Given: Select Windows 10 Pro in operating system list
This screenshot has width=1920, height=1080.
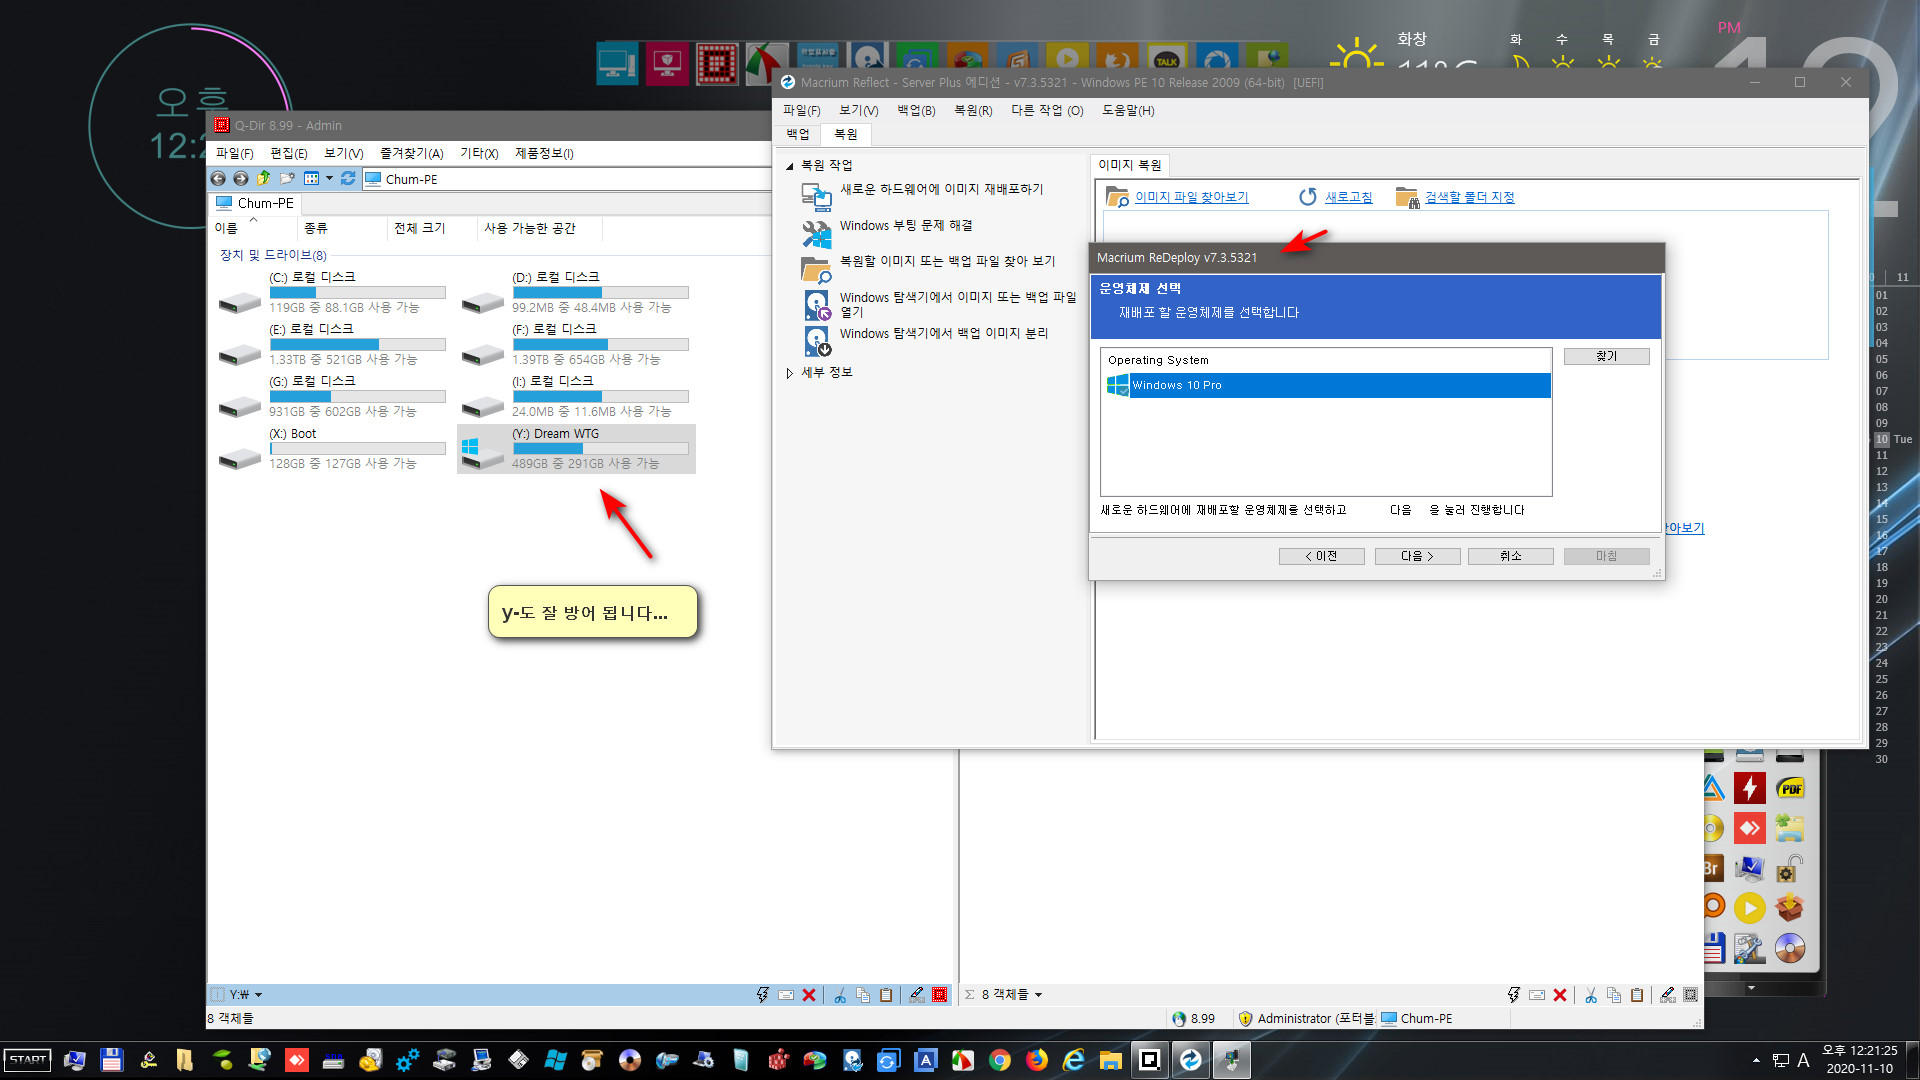Looking at the screenshot, I should pos(1328,385).
